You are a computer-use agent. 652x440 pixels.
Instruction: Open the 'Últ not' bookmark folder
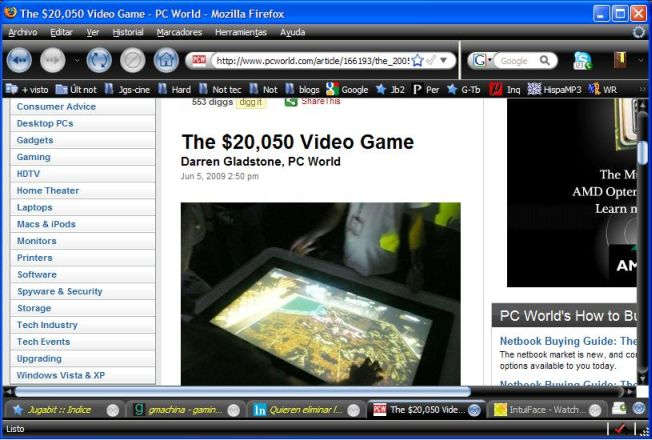pyautogui.click(x=76, y=89)
